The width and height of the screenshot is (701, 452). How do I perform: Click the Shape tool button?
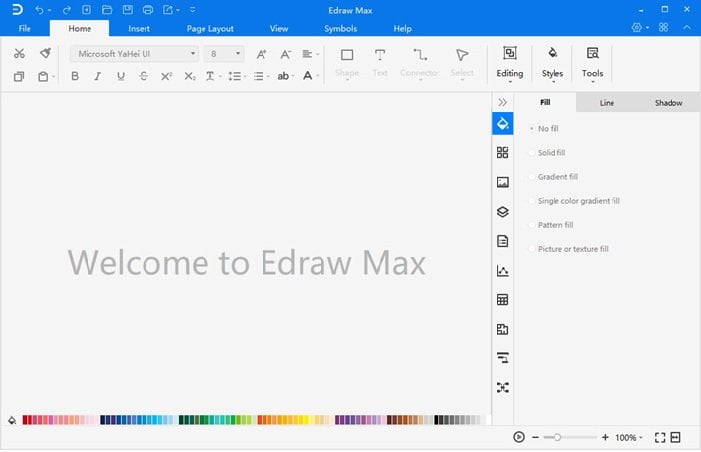click(347, 63)
